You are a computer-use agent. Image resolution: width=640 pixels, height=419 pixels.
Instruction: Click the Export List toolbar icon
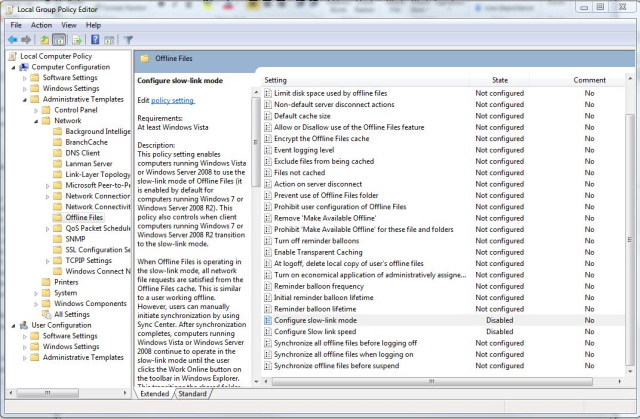78,40
